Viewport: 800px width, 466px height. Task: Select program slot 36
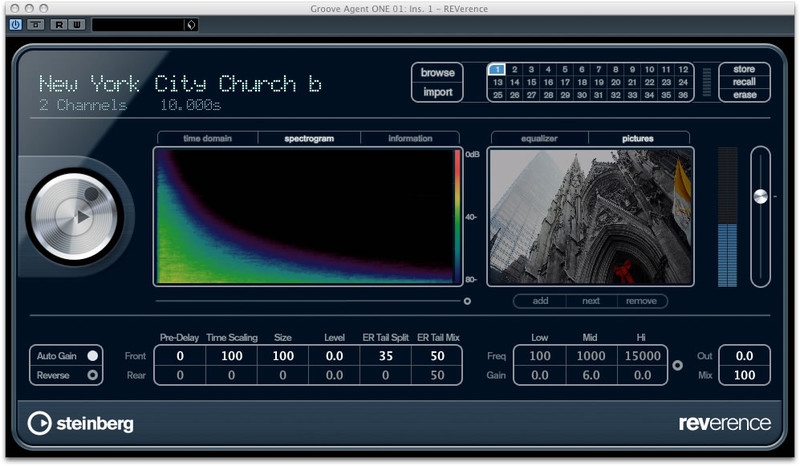tap(683, 95)
